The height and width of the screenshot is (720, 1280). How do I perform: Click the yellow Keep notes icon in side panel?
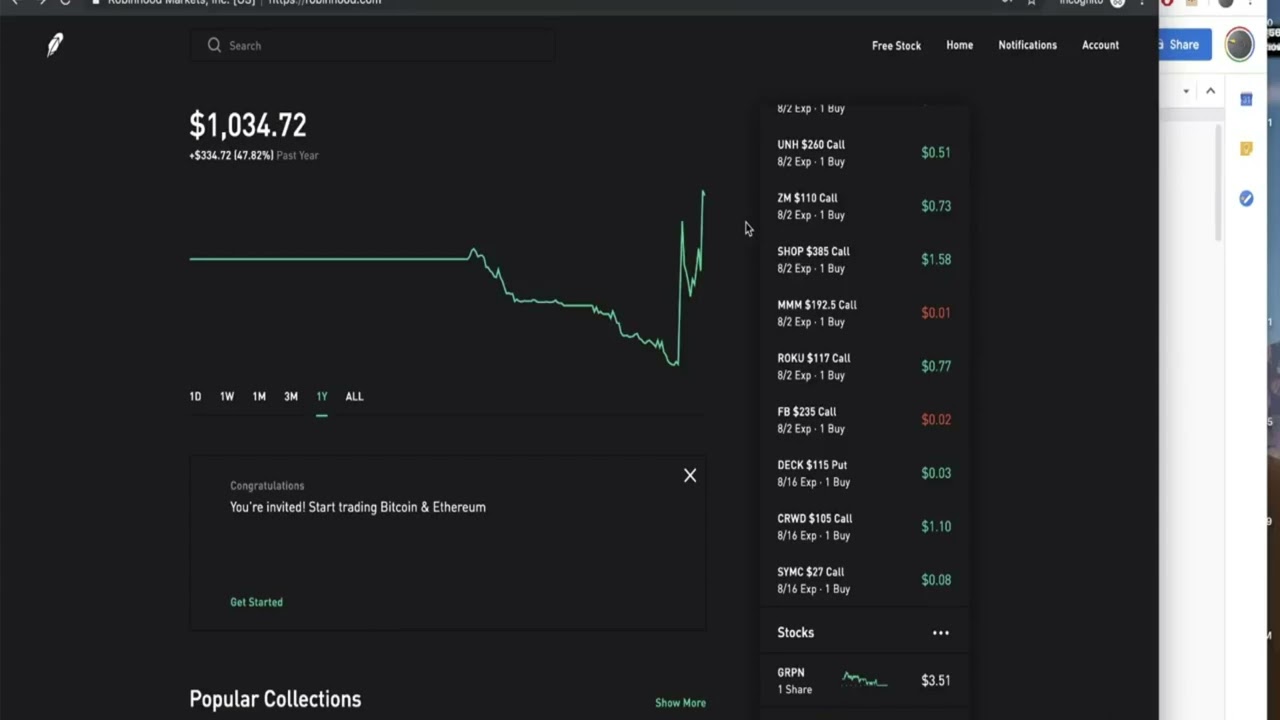click(1246, 149)
